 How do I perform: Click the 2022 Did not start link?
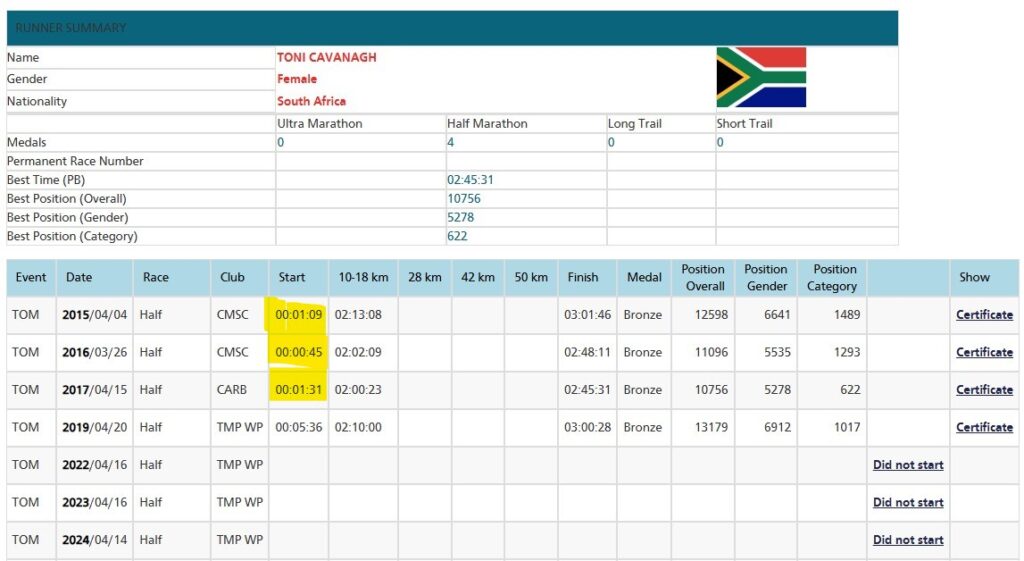click(x=908, y=465)
